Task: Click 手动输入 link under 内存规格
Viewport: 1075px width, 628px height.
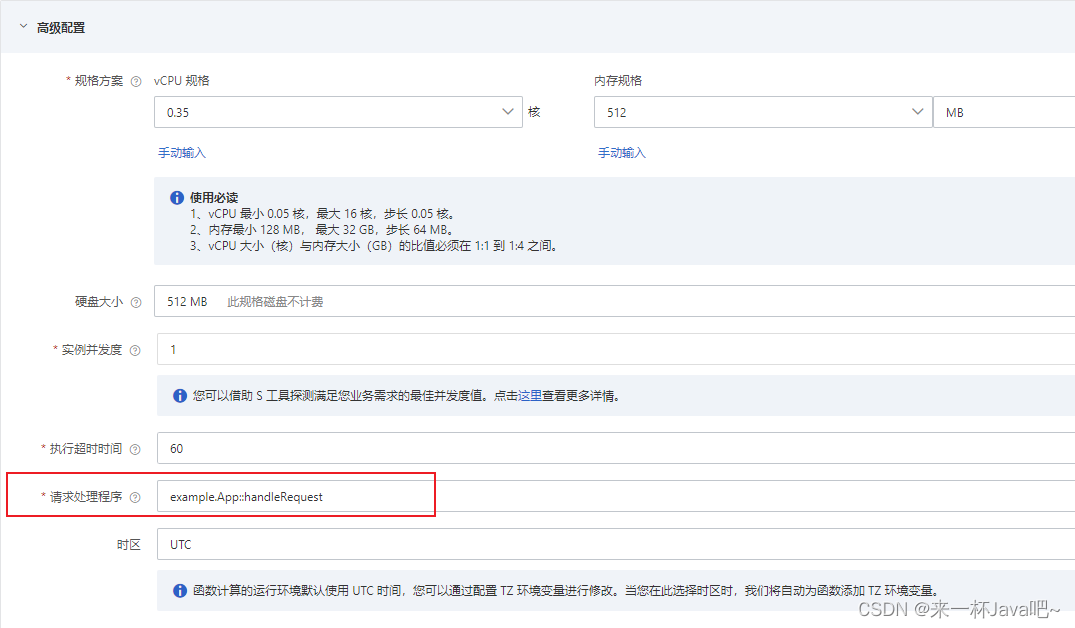Action: (622, 153)
